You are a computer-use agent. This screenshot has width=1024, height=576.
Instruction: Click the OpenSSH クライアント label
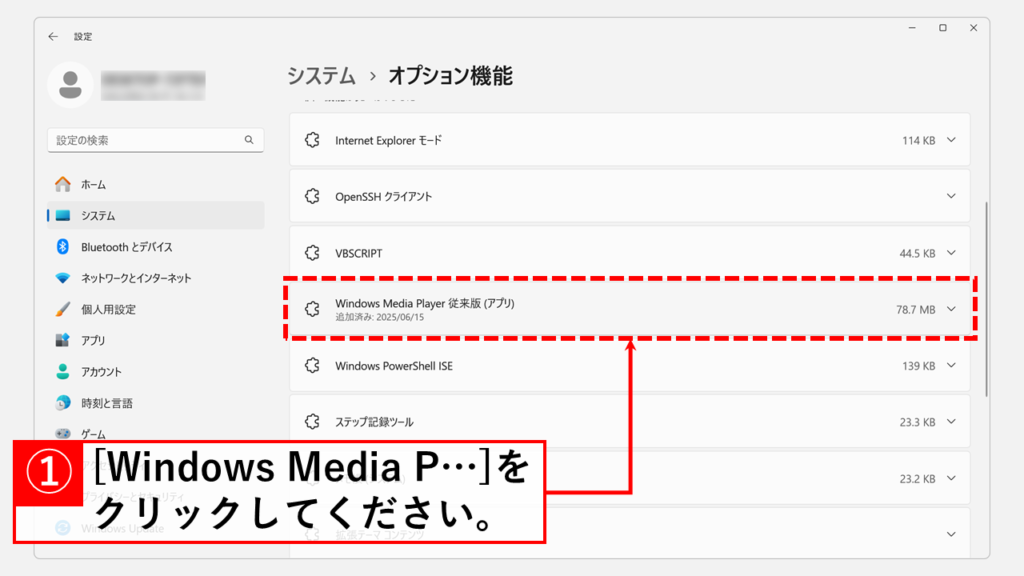383,197
